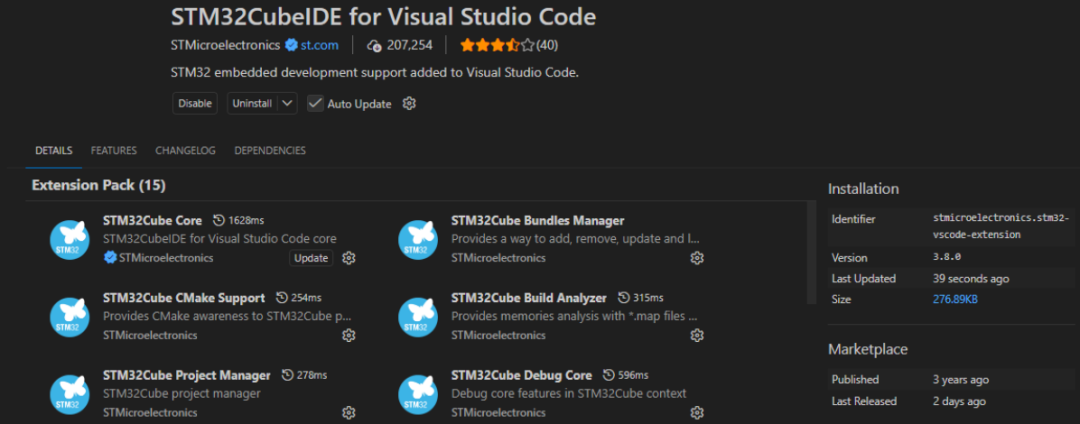Open the st.com publisher link
Viewport: 1080px width, 424px height.
(320, 45)
